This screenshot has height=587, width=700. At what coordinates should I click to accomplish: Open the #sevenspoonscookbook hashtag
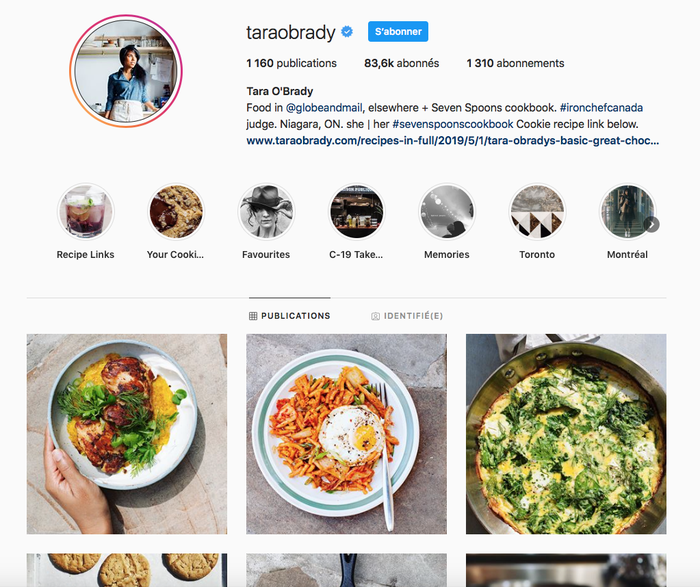[453, 124]
